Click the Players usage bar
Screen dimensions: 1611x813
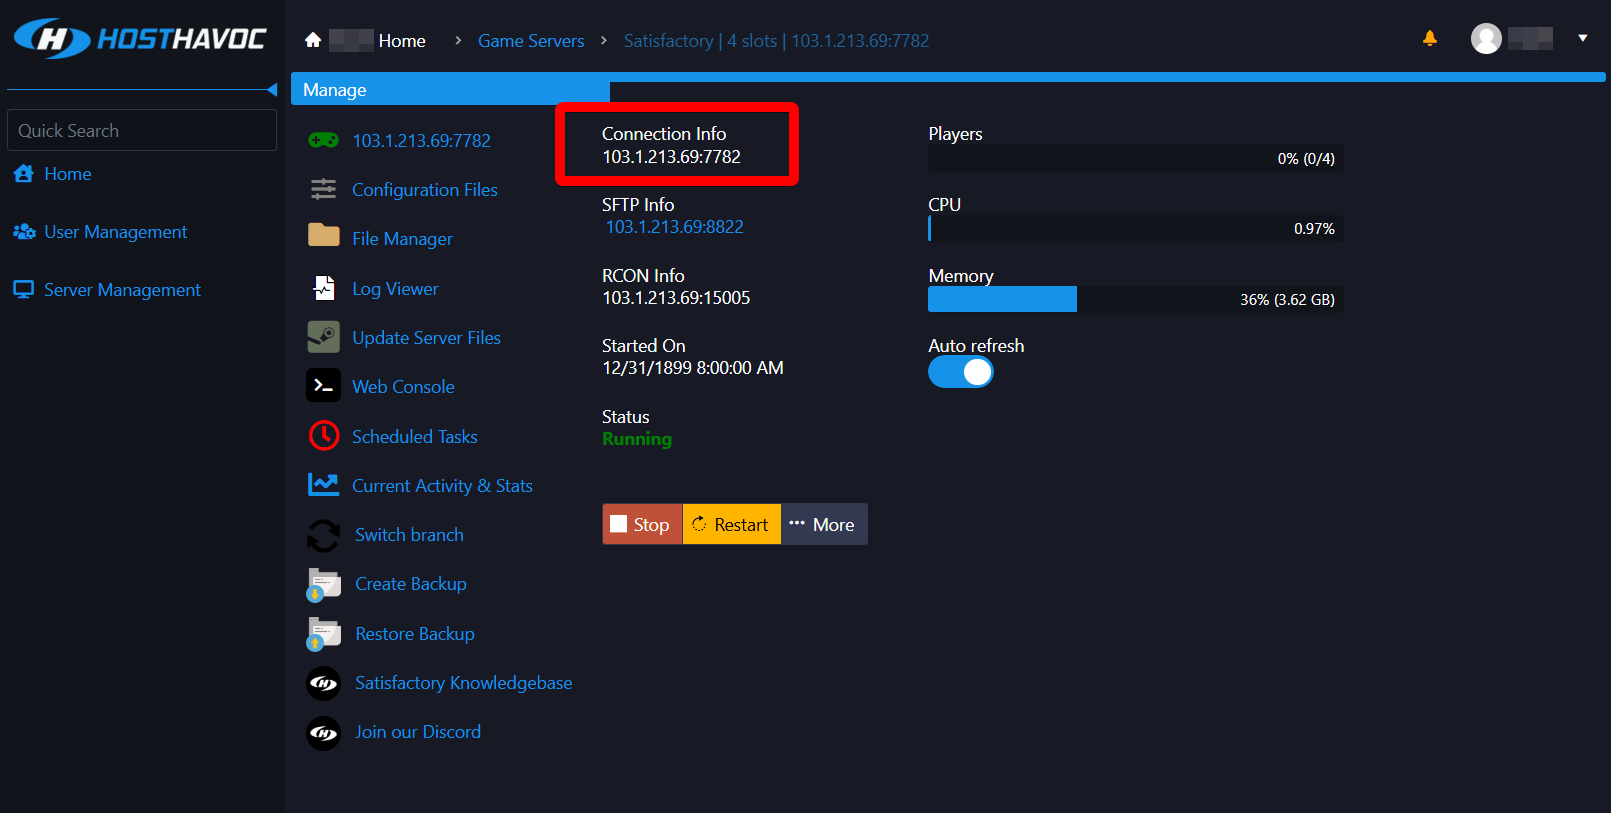[1135, 158]
